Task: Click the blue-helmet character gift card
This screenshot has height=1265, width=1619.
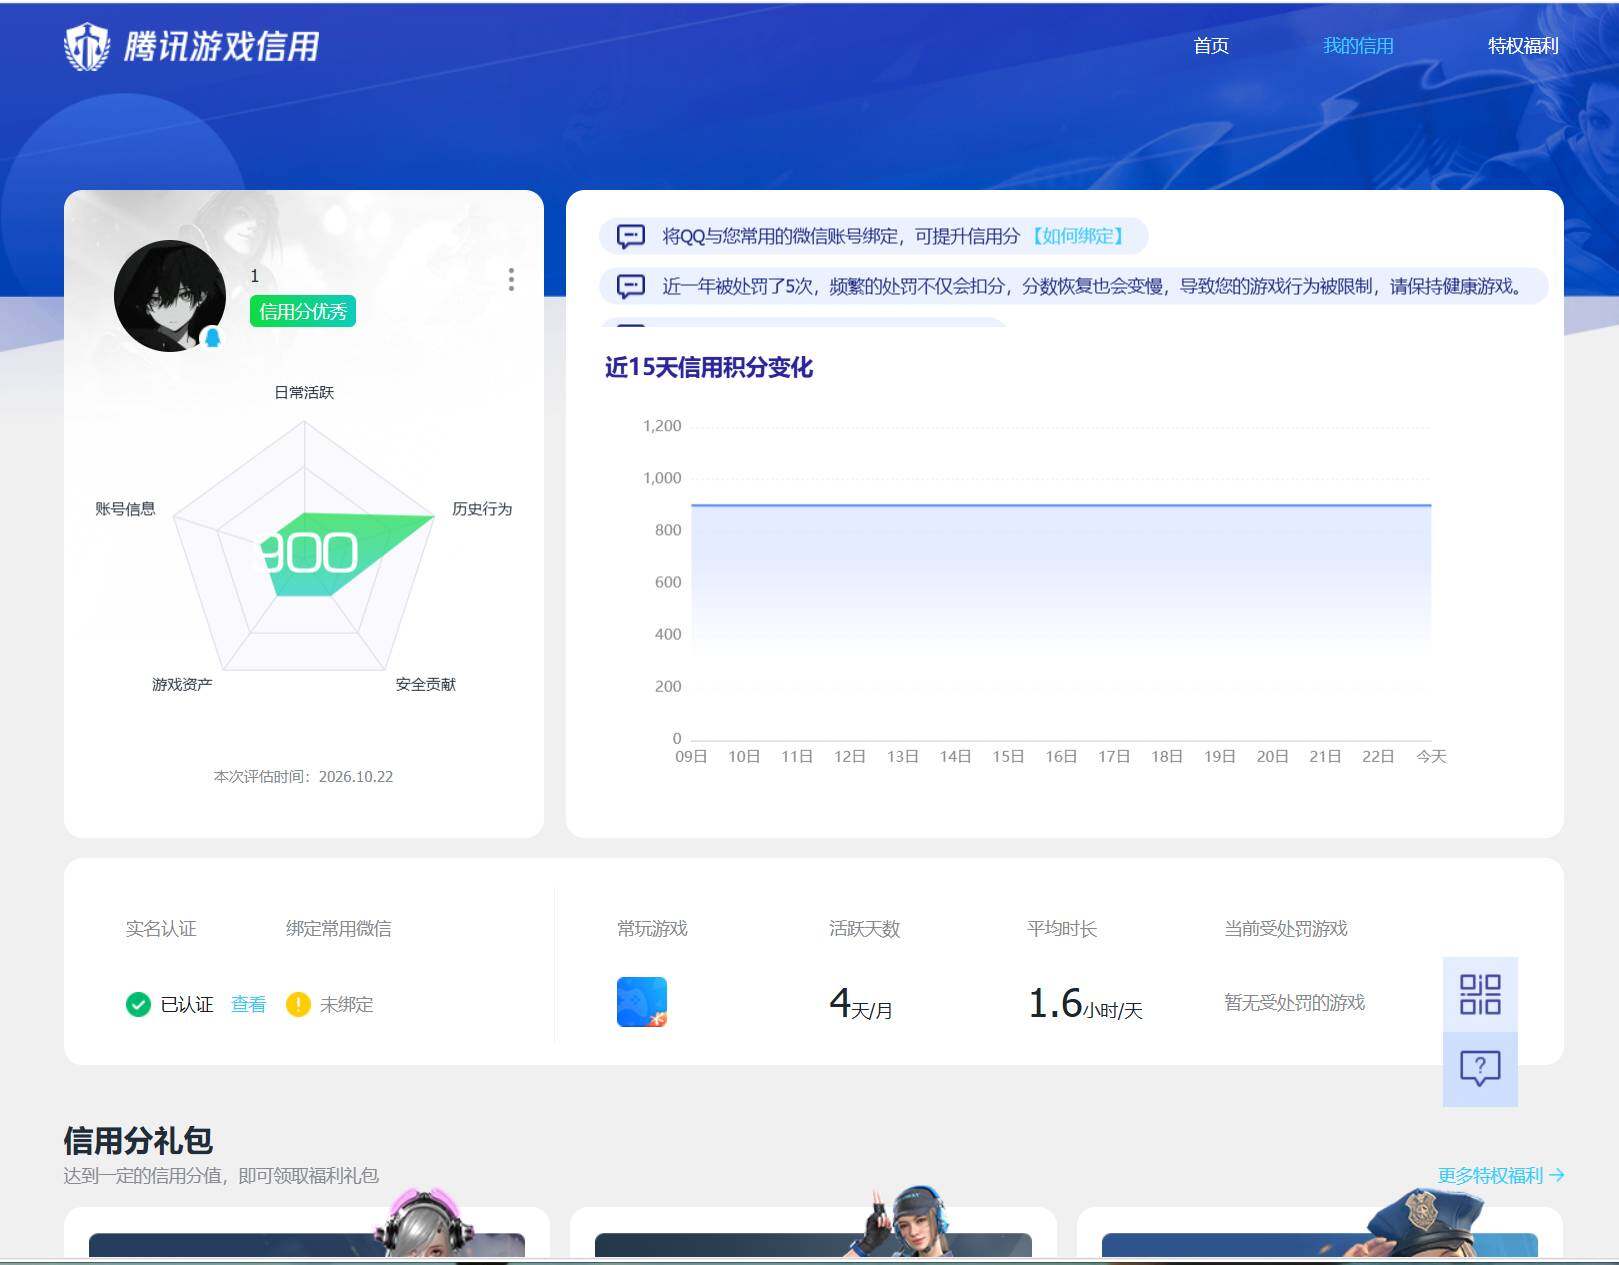Action: [813, 1231]
